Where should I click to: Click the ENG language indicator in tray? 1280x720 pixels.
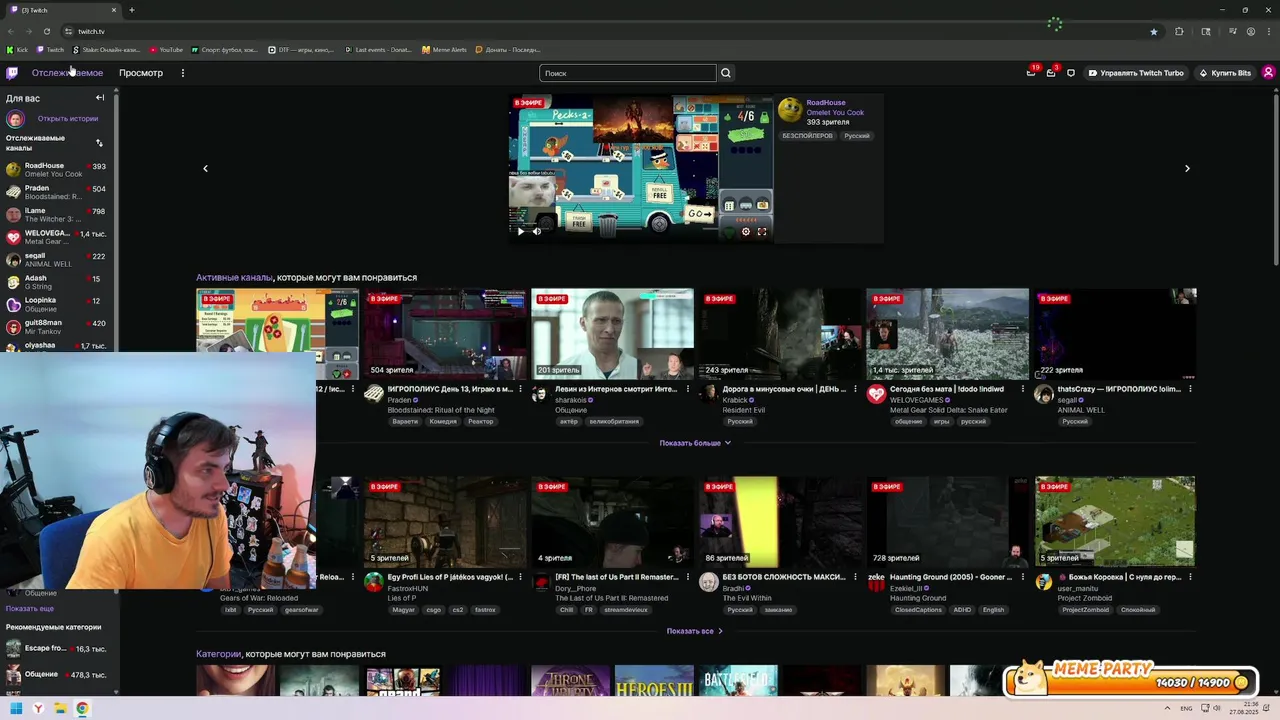click(1186, 709)
